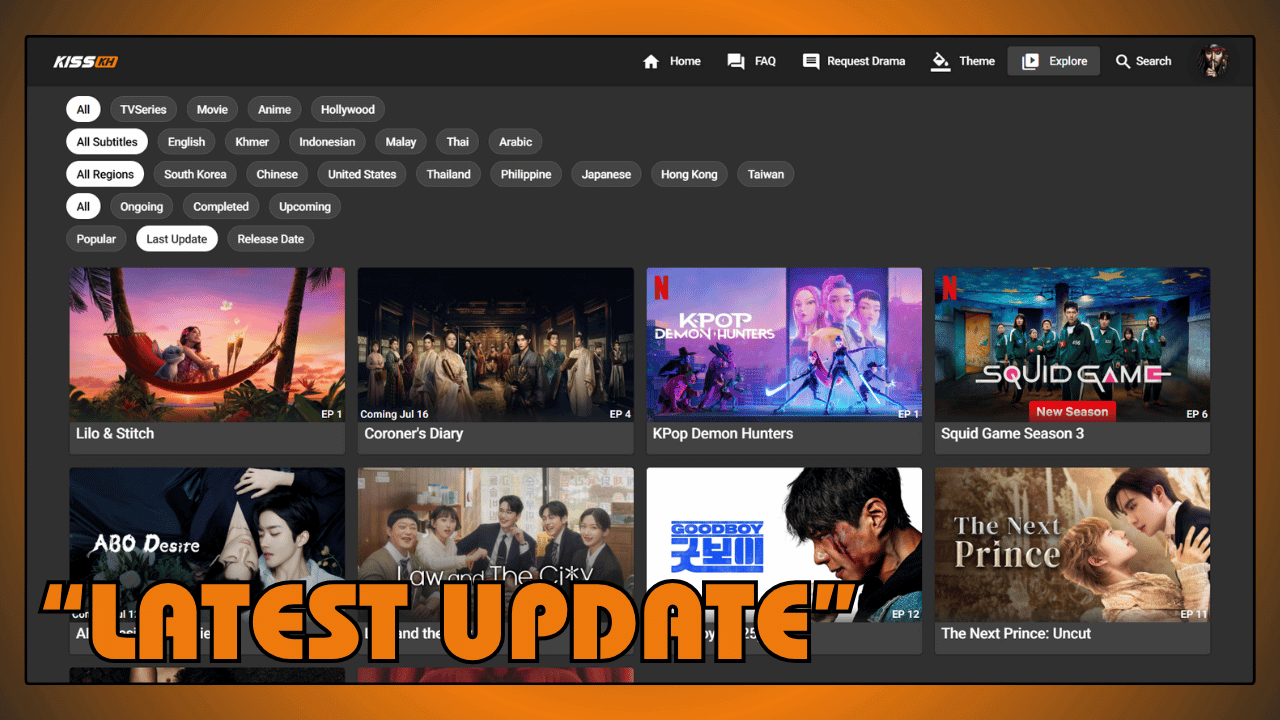Screen dimensions: 1280x720
Task: Open the FAQ chat bubble icon
Action: pyautogui.click(x=736, y=62)
